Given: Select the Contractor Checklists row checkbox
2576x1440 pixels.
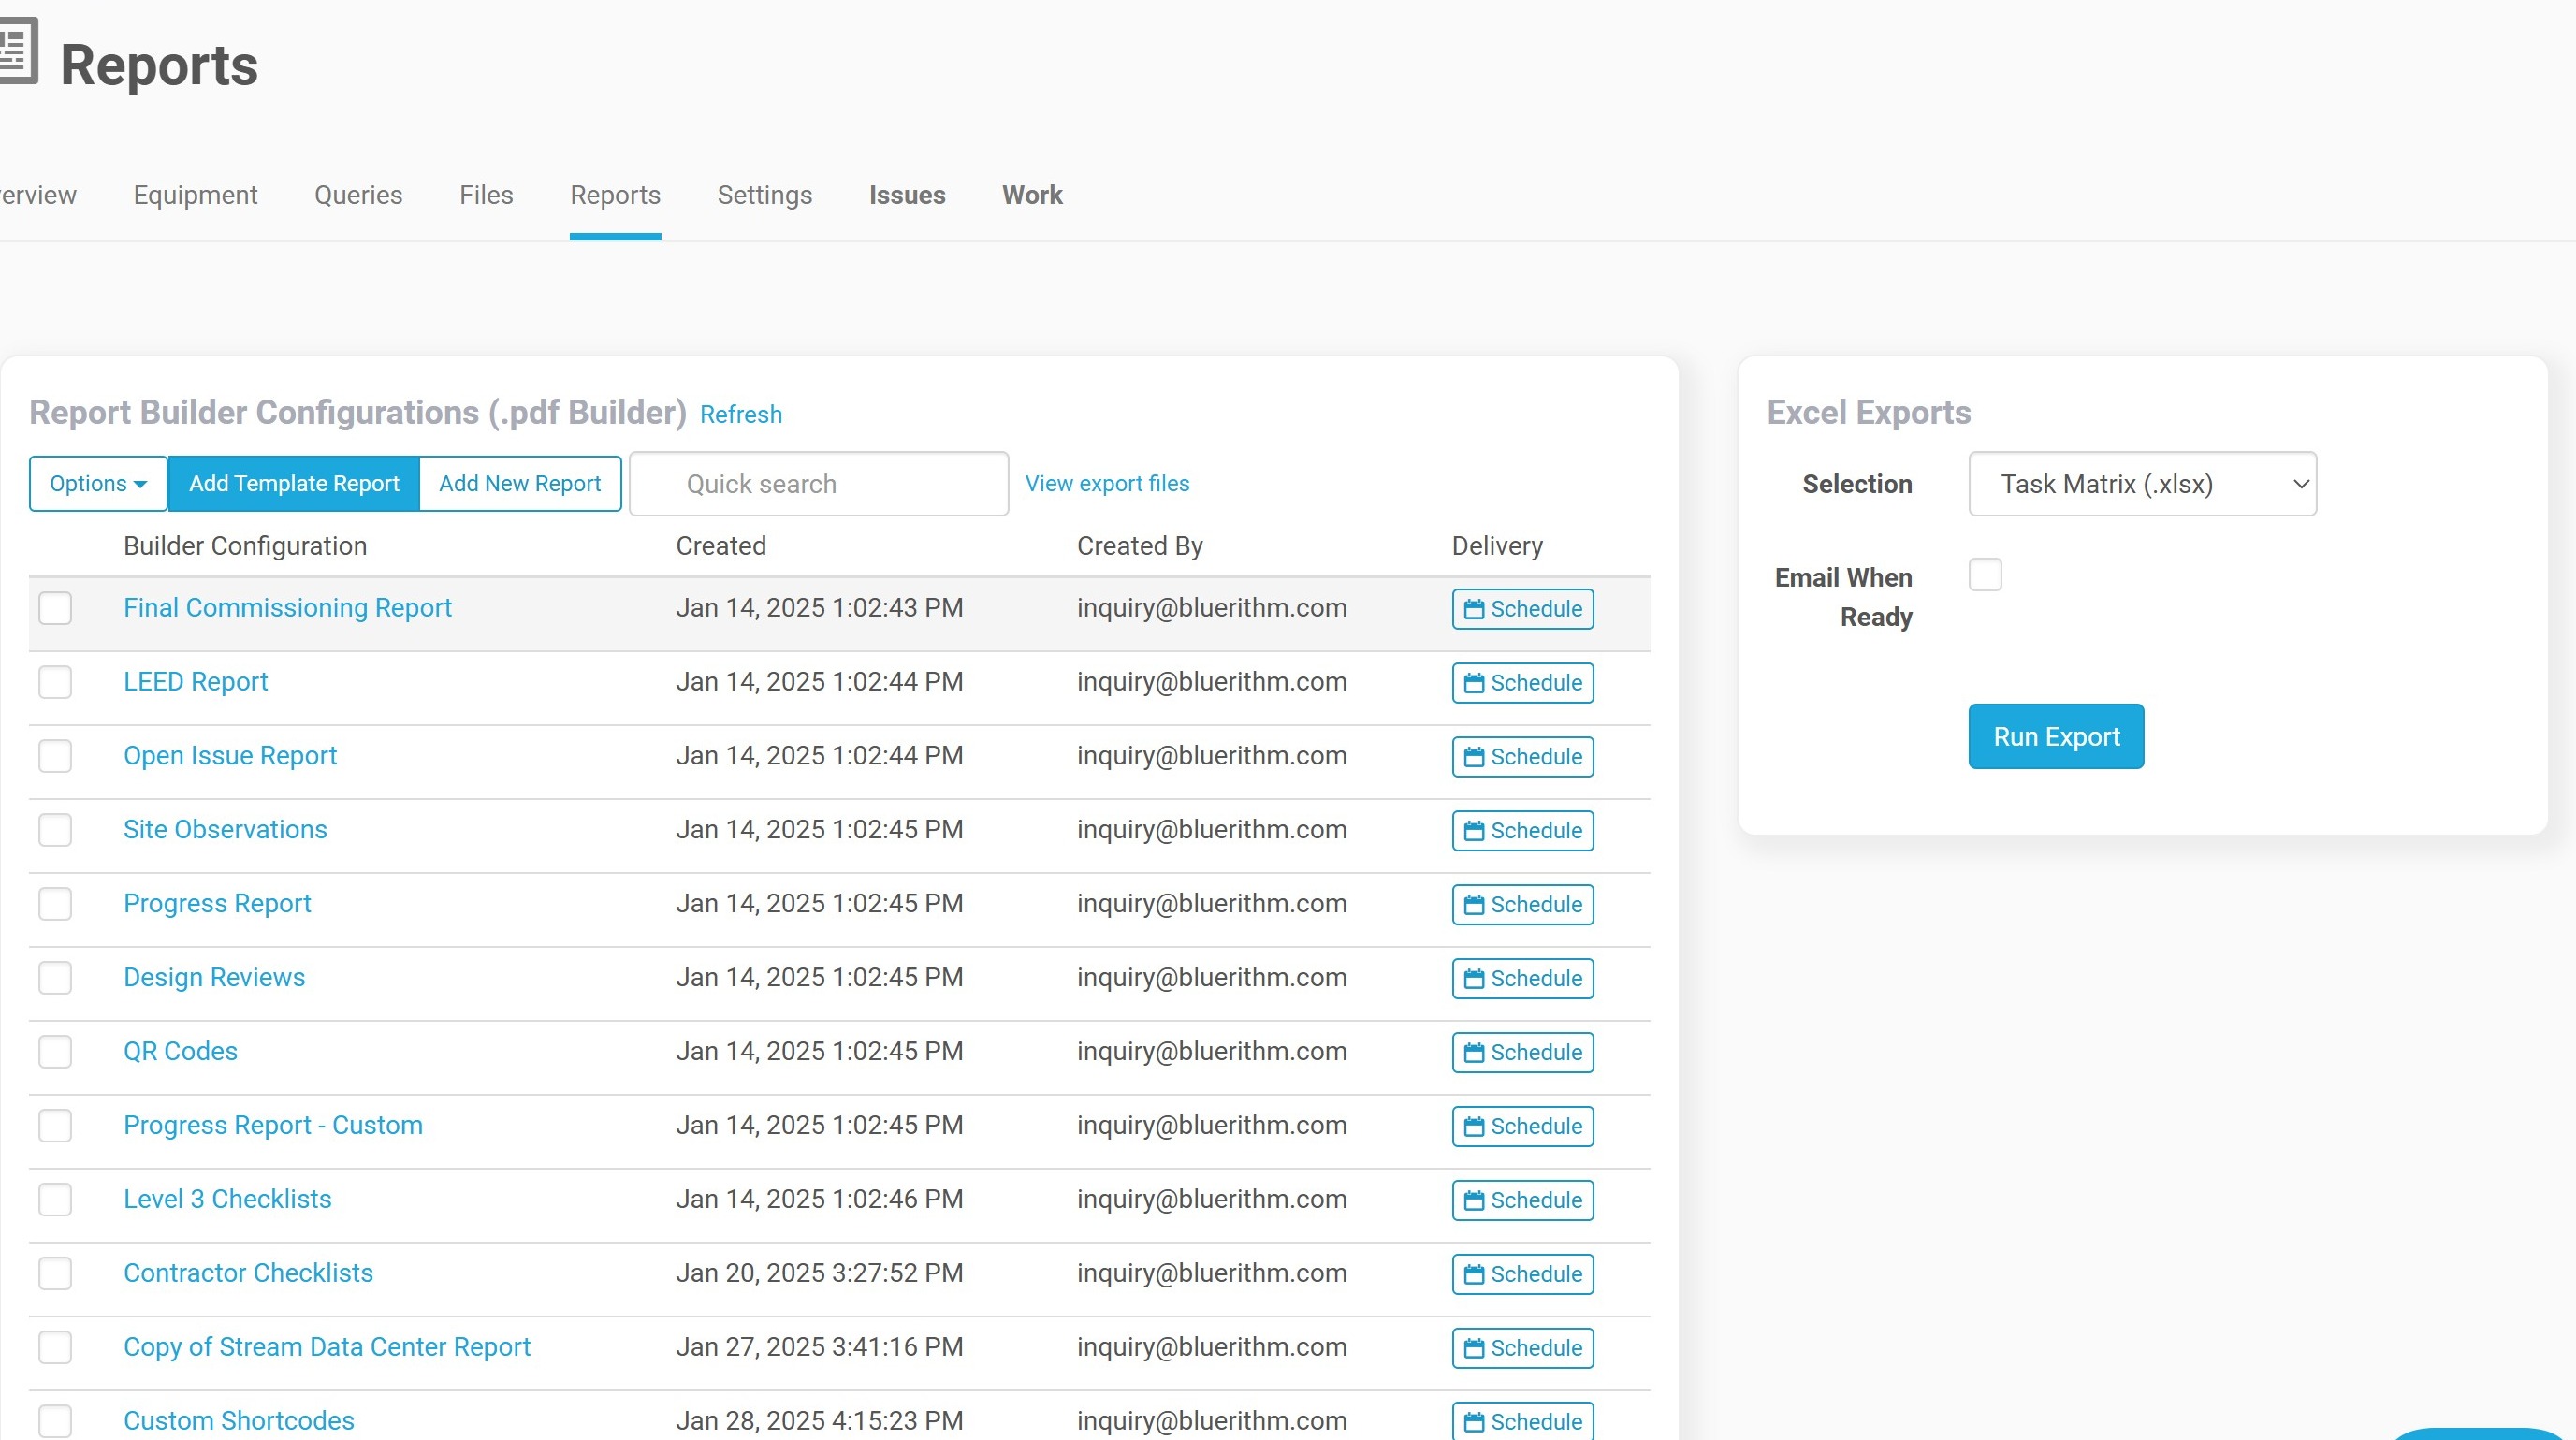Looking at the screenshot, I should click(55, 1273).
